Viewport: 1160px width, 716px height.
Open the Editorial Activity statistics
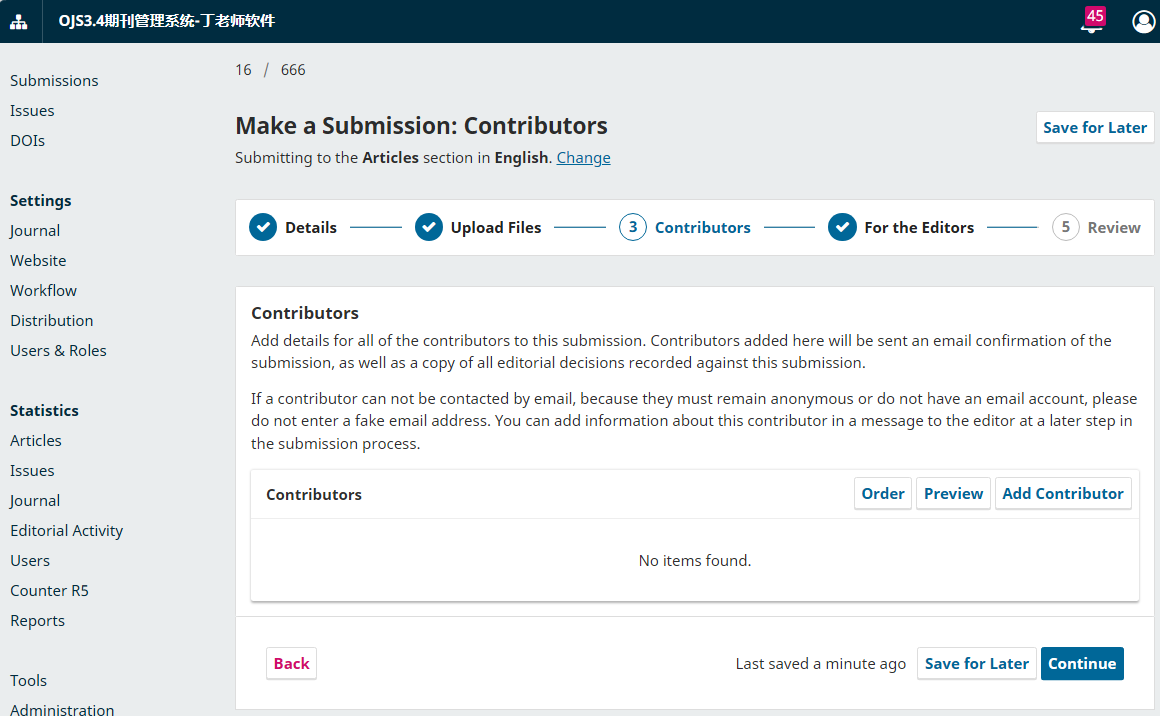pos(66,530)
